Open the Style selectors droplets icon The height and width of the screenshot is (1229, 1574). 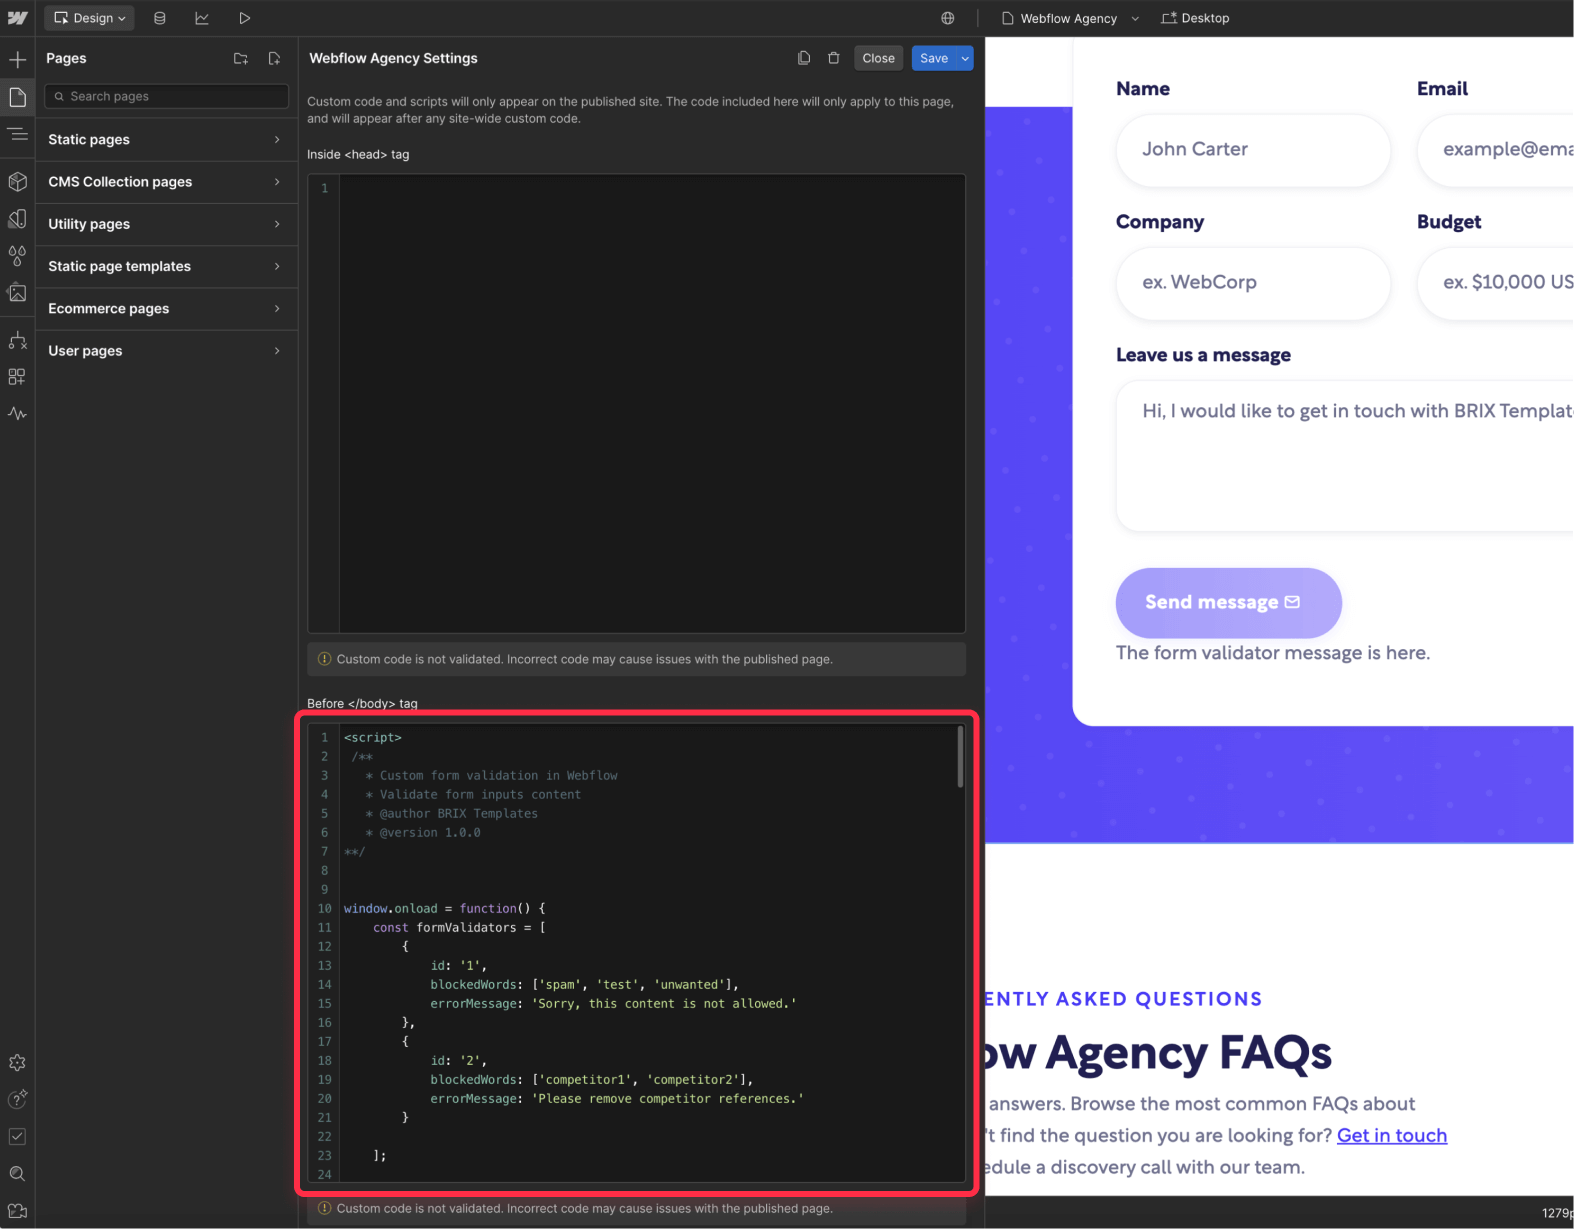click(17, 255)
